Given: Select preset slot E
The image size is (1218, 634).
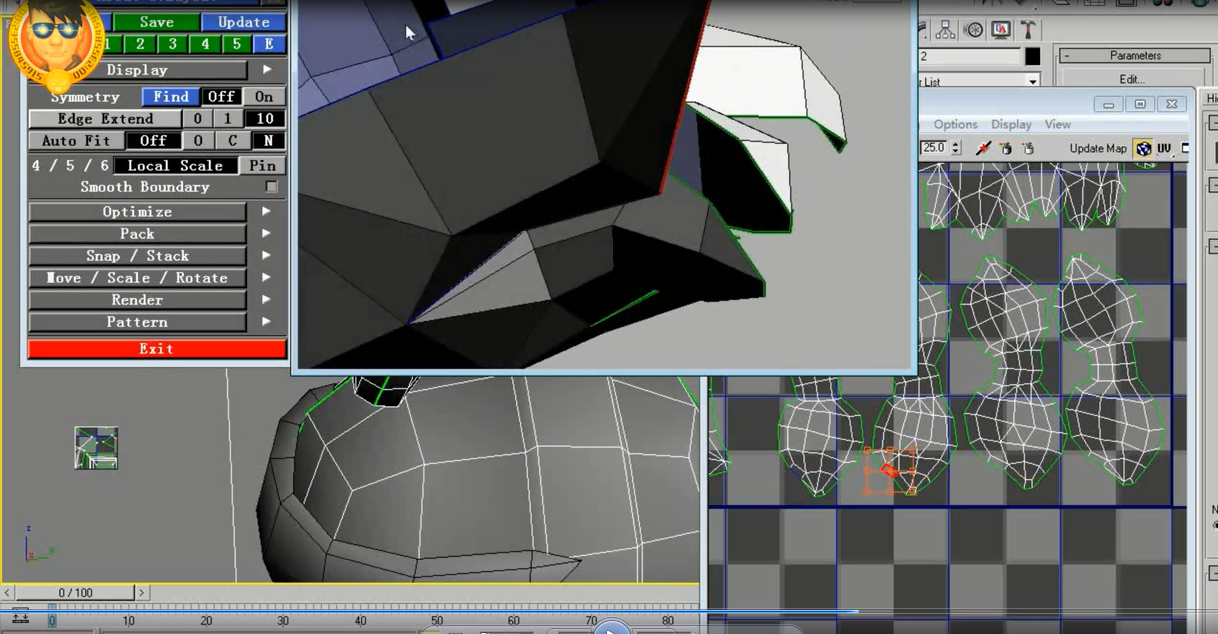Looking at the screenshot, I should tap(269, 44).
